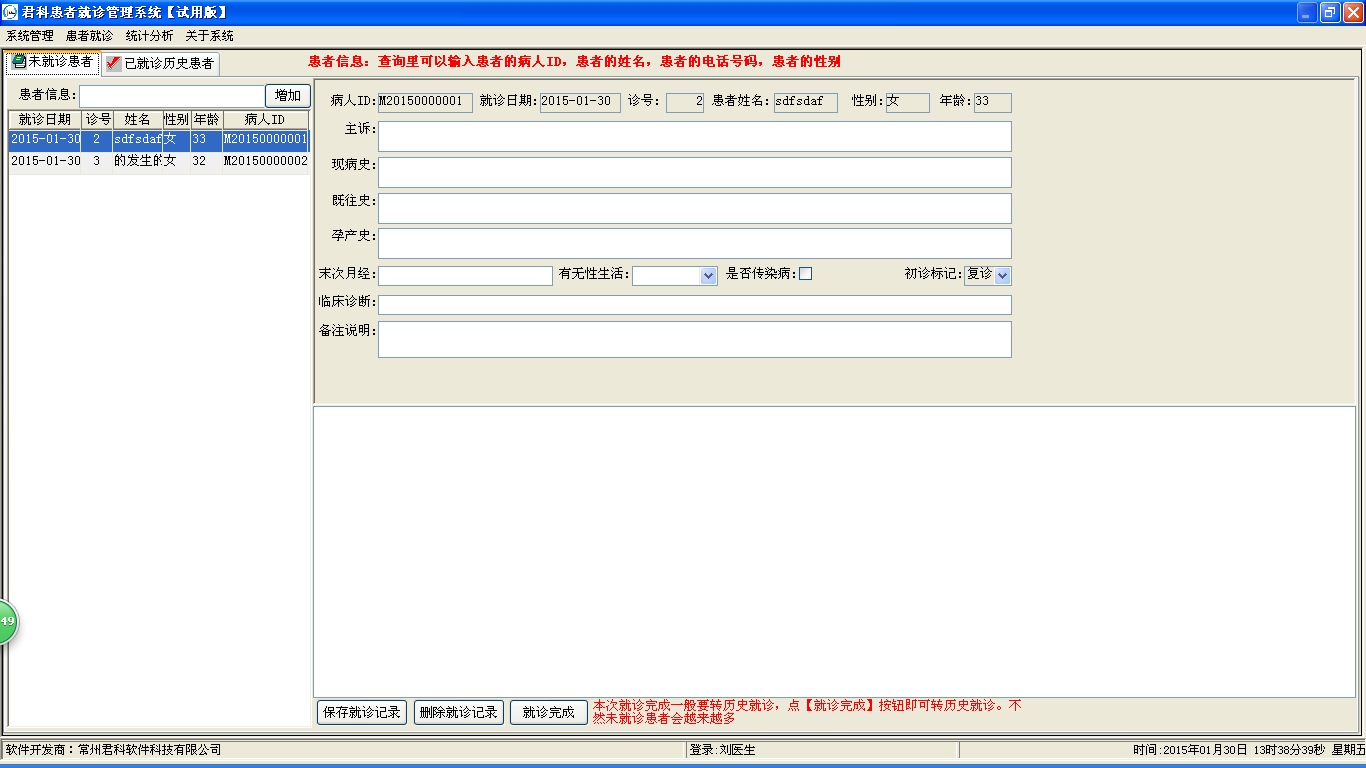
Task: Select the patient row with ID M20150000002
Action: (159, 161)
